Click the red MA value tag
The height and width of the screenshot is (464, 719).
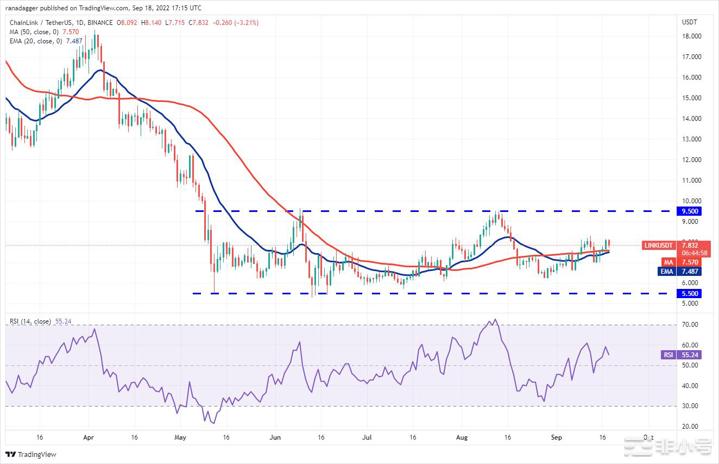pyautogui.click(x=688, y=262)
